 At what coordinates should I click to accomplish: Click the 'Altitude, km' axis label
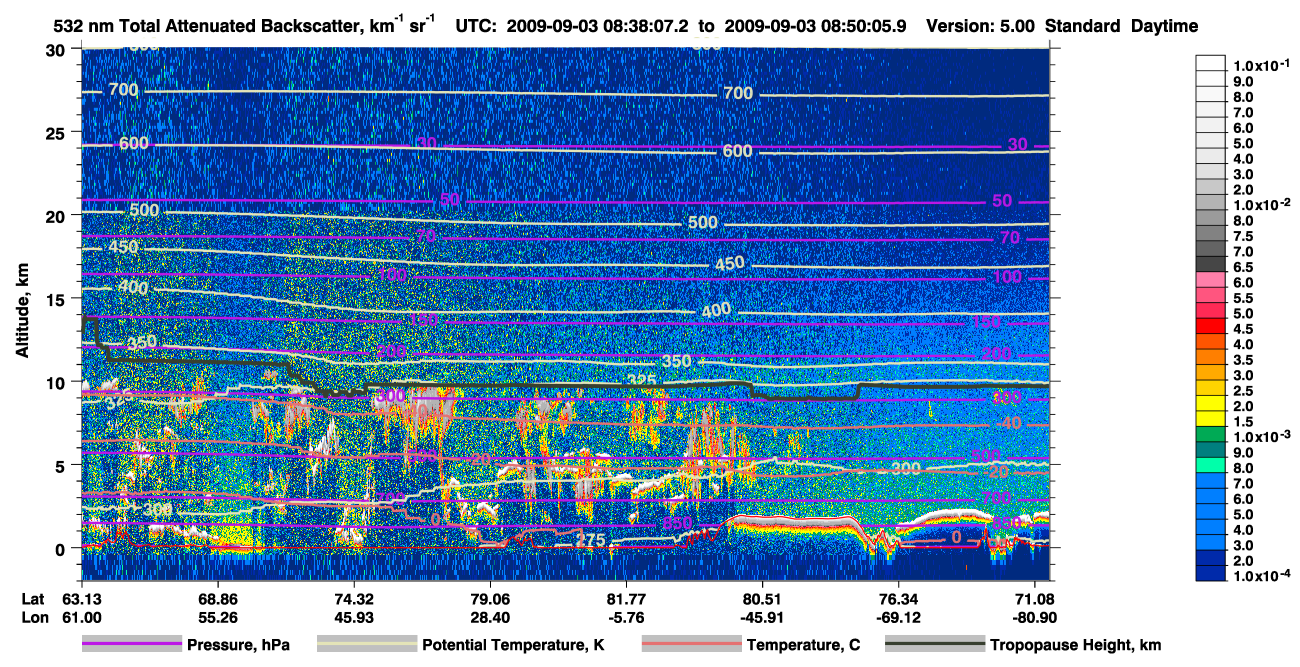tap(23, 313)
